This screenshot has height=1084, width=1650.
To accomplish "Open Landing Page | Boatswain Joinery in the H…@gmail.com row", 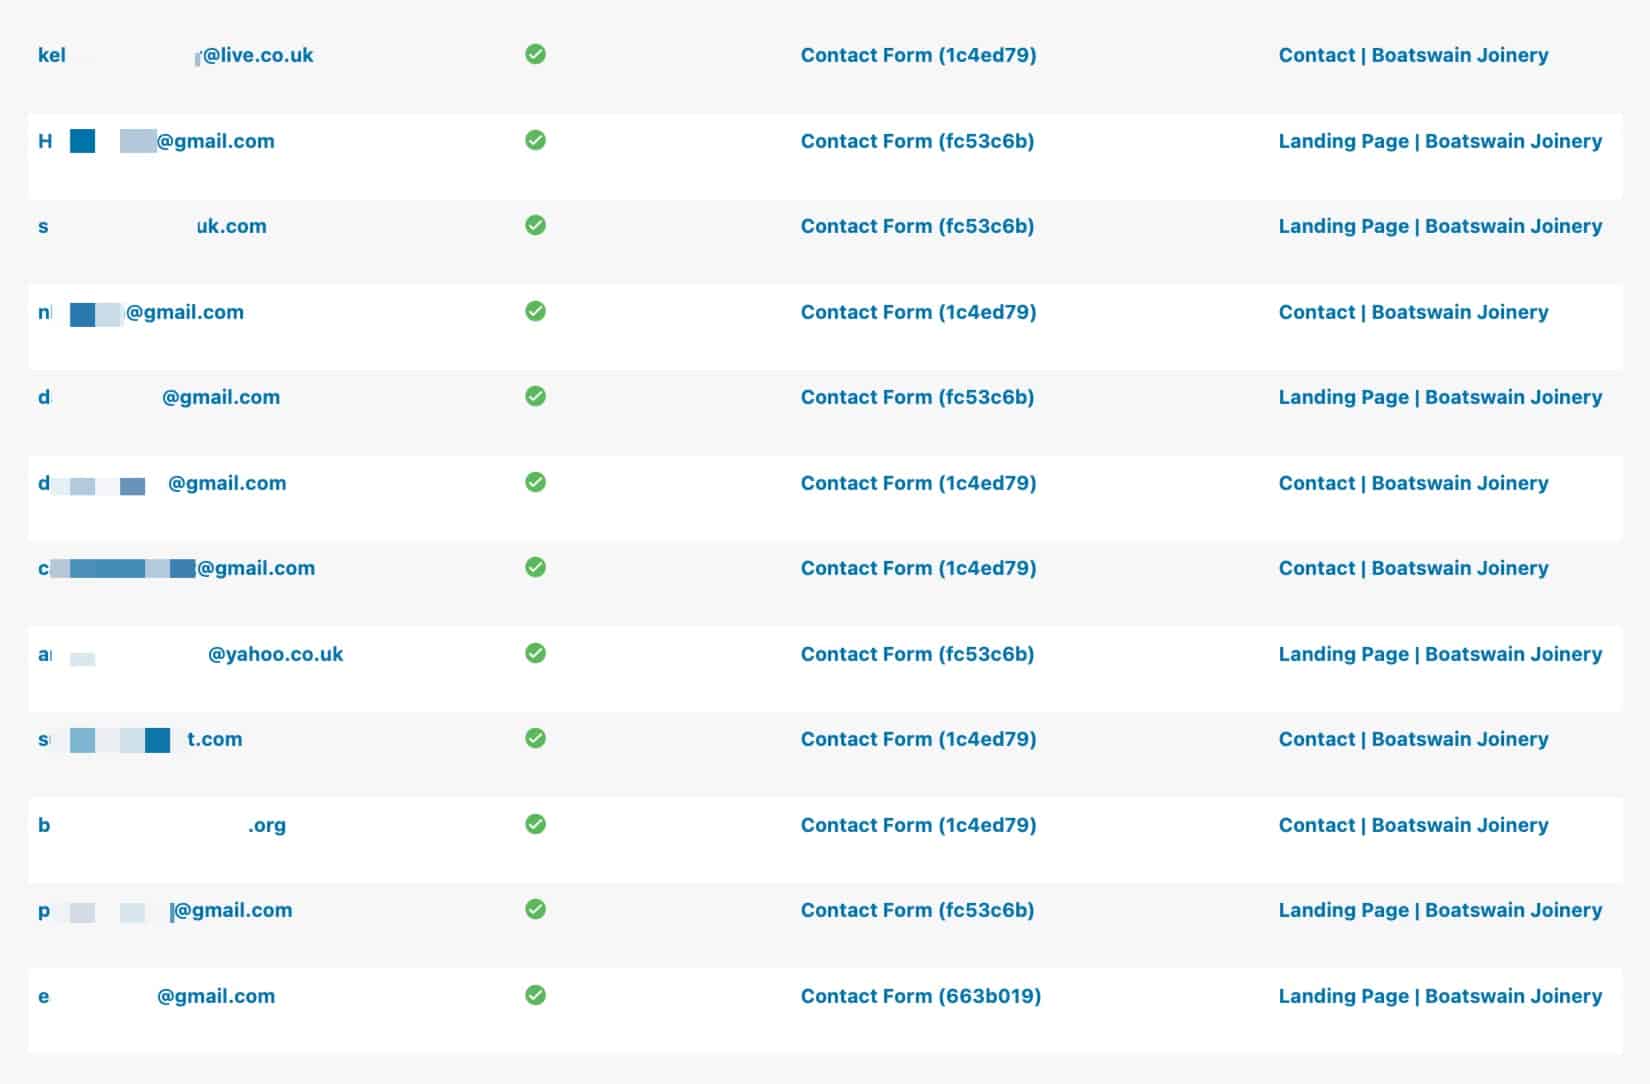I will coord(1440,141).
